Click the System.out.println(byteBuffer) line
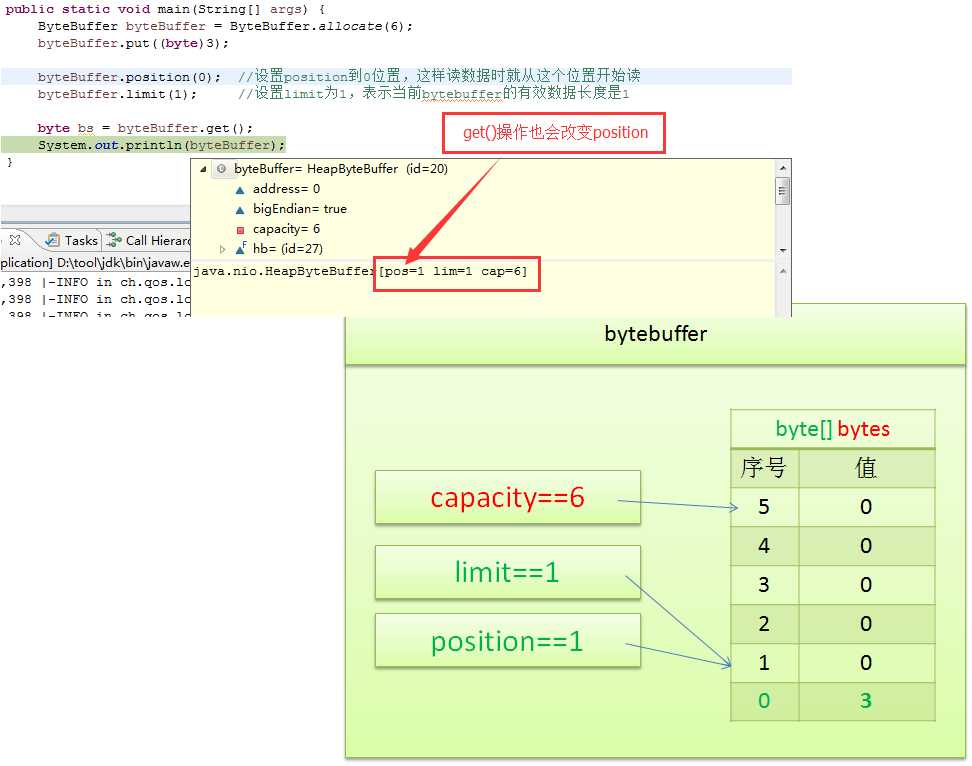Screen dimensions: 972x766 (x=161, y=145)
